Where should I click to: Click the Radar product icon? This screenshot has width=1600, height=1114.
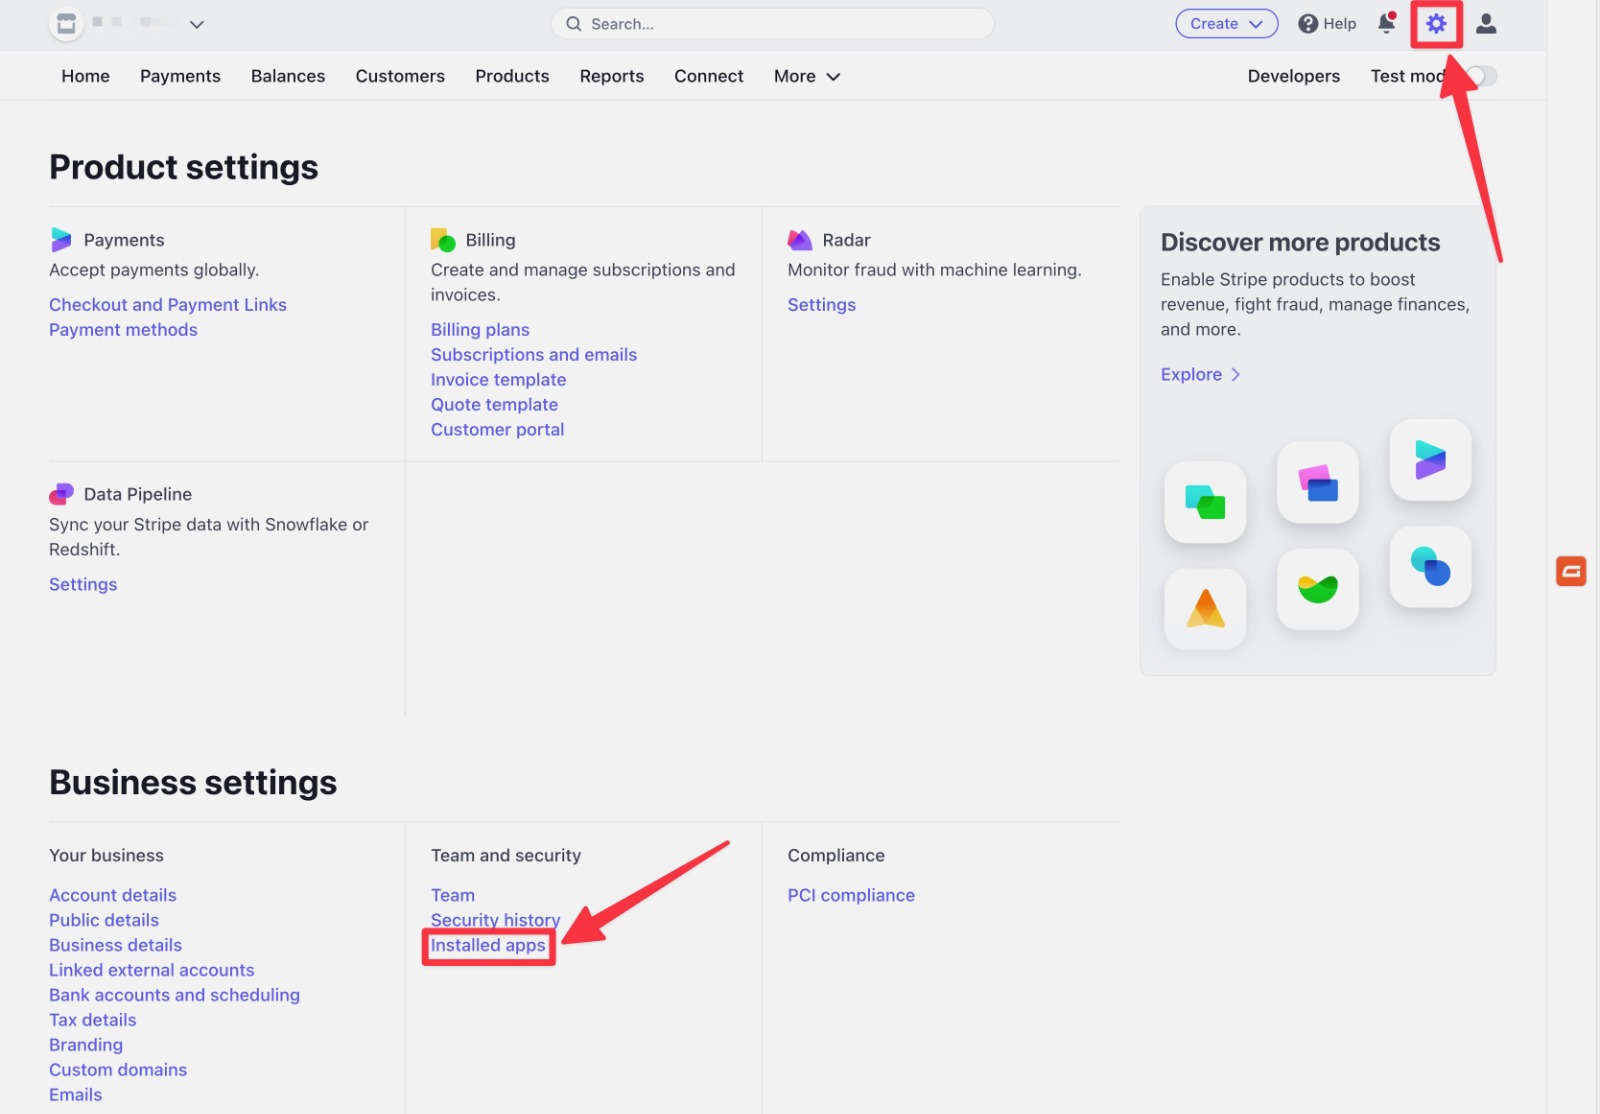pyautogui.click(x=800, y=240)
